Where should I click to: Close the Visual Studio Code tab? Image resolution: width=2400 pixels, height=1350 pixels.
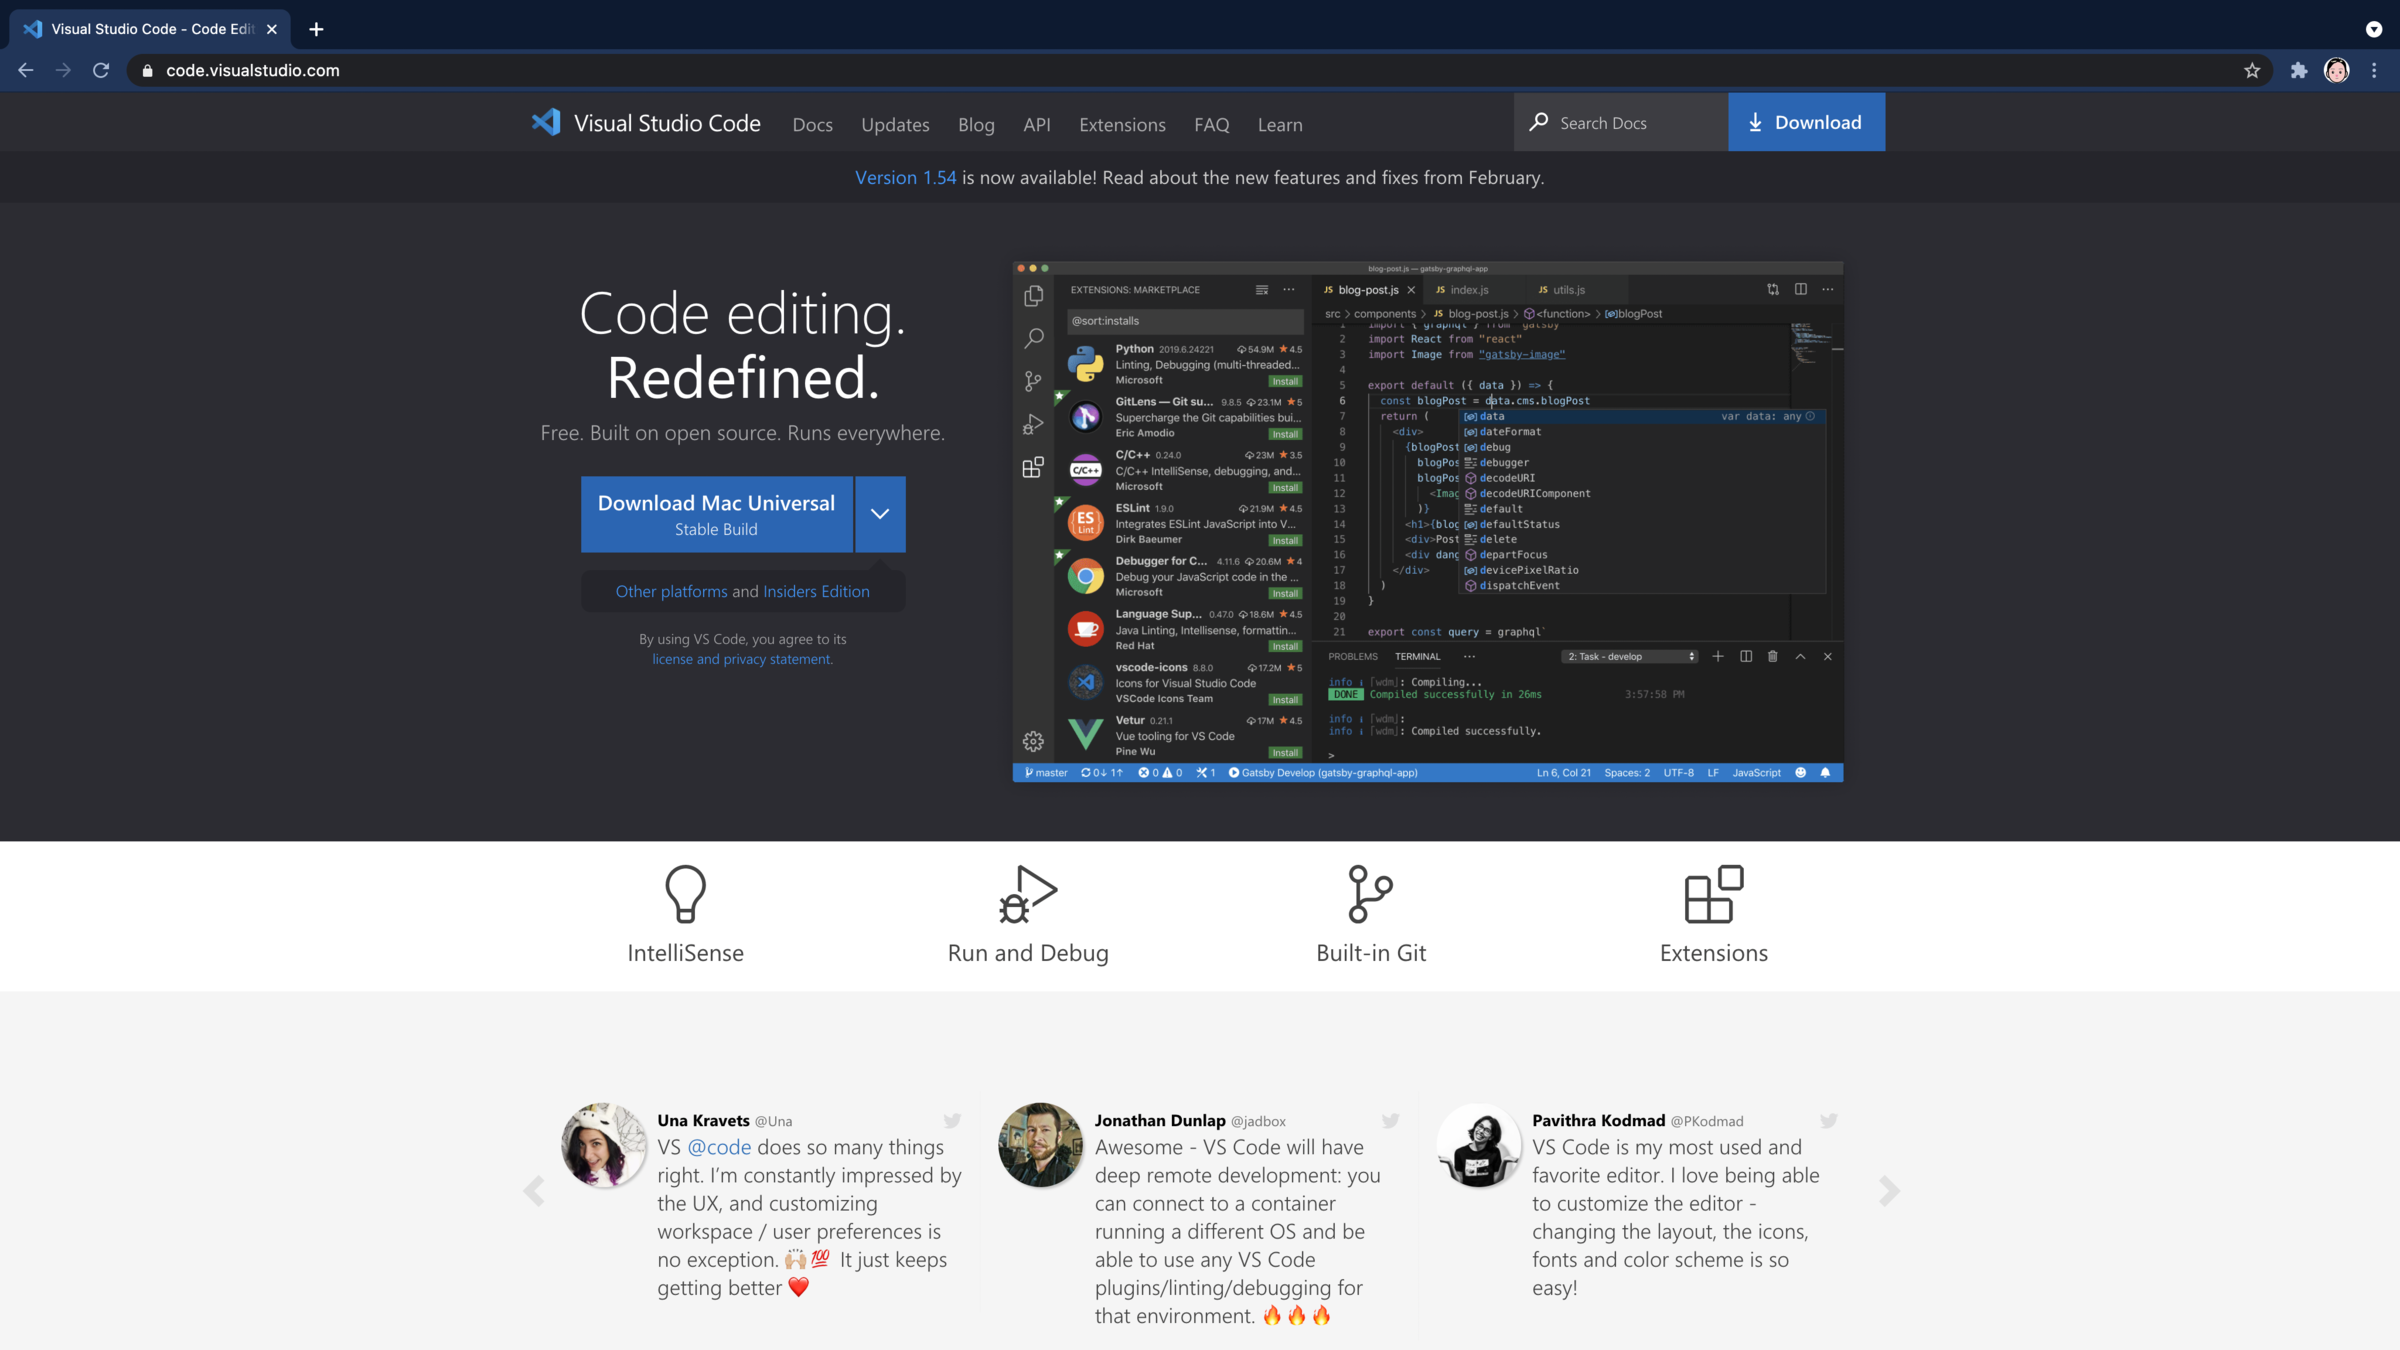(x=272, y=29)
